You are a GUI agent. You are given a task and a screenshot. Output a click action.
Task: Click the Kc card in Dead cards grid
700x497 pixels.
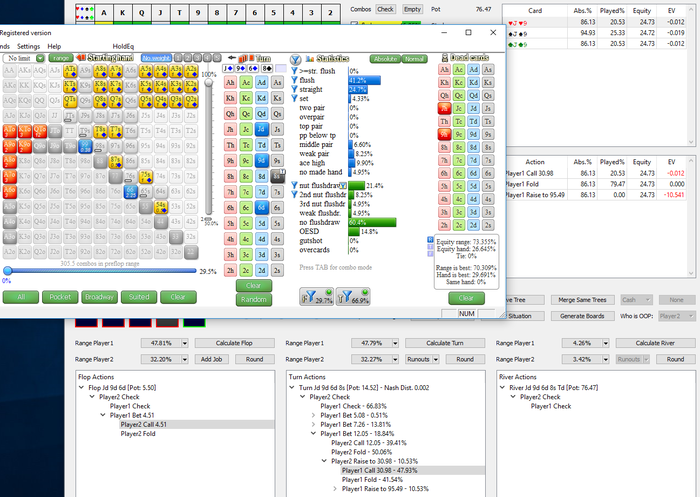[458, 82]
